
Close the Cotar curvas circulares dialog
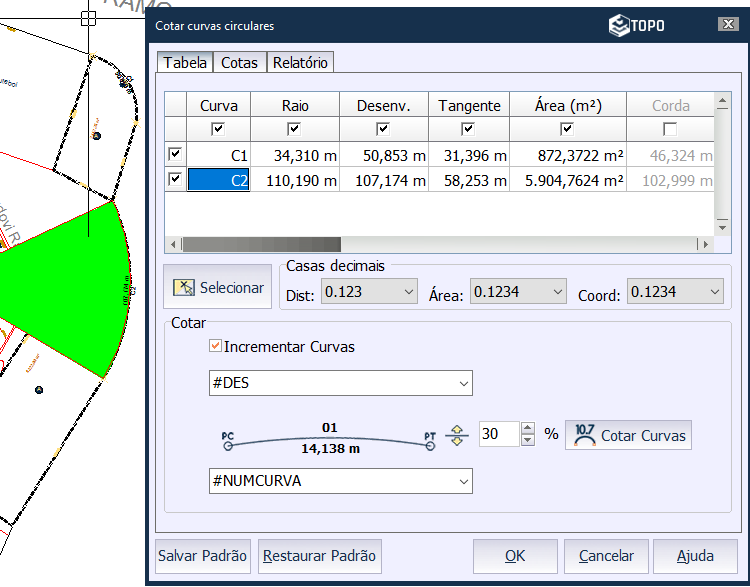click(x=727, y=25)
